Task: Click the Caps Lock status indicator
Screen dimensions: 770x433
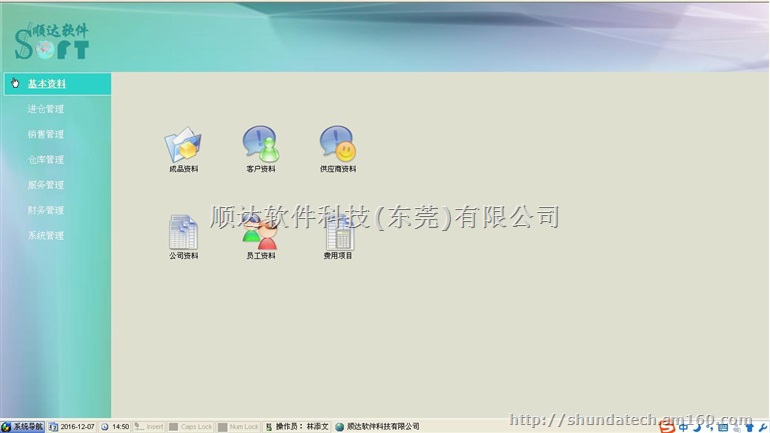Action: (x=191, y=427)
